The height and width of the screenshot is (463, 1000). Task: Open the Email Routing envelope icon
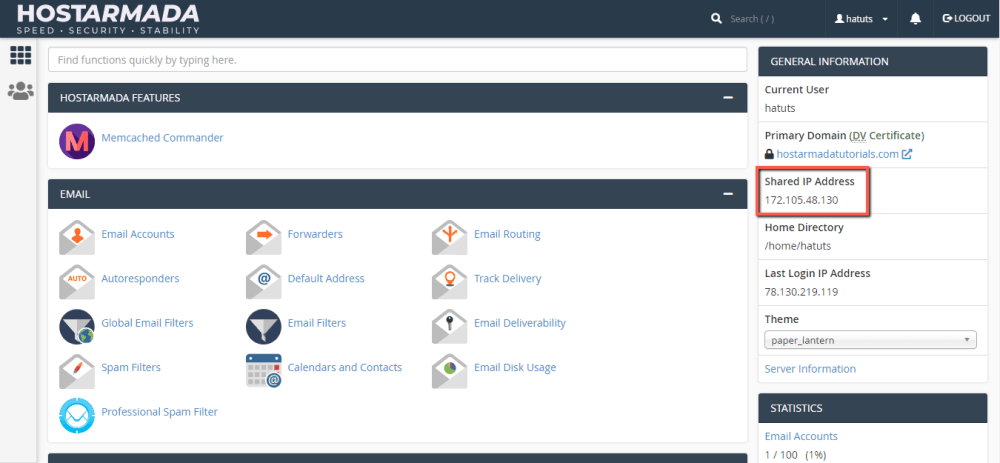coord(450,237)
